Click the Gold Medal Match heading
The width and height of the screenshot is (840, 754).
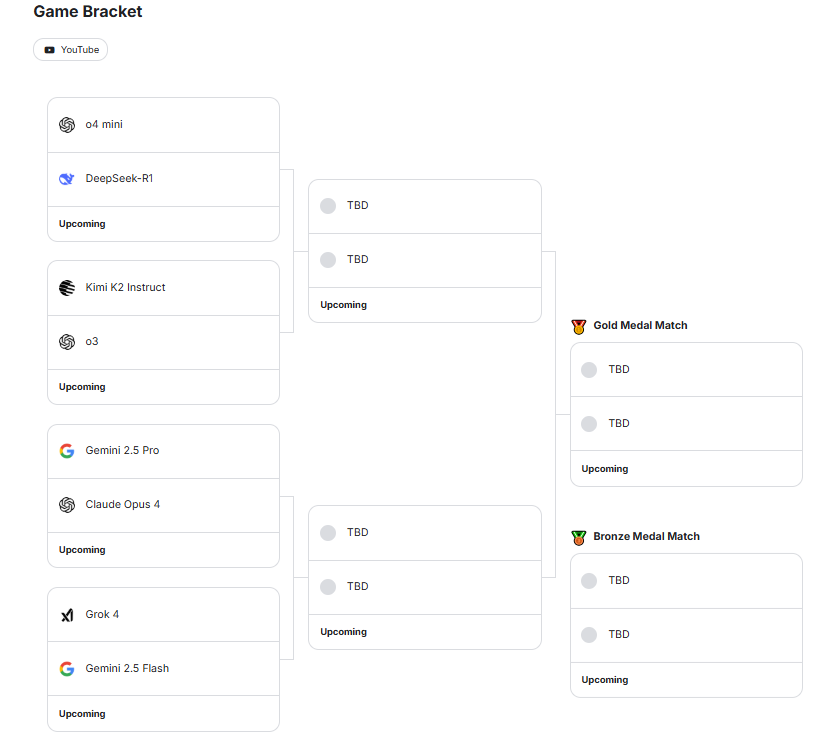tap(640, 326)
